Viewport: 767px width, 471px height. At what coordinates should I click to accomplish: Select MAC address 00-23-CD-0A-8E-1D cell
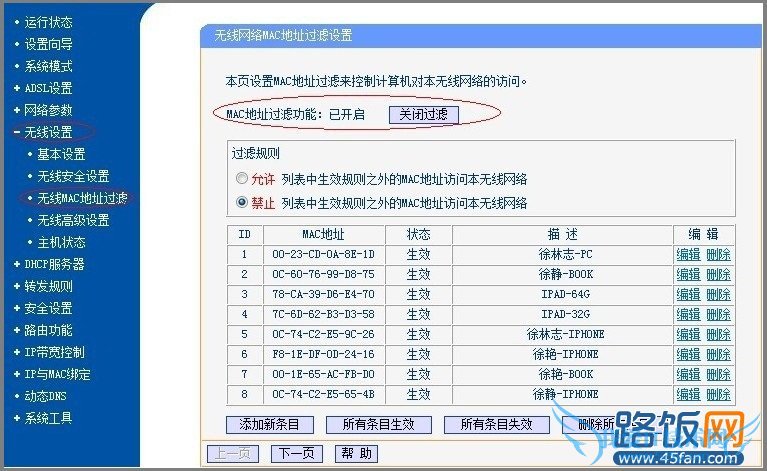tap(324, 254)
